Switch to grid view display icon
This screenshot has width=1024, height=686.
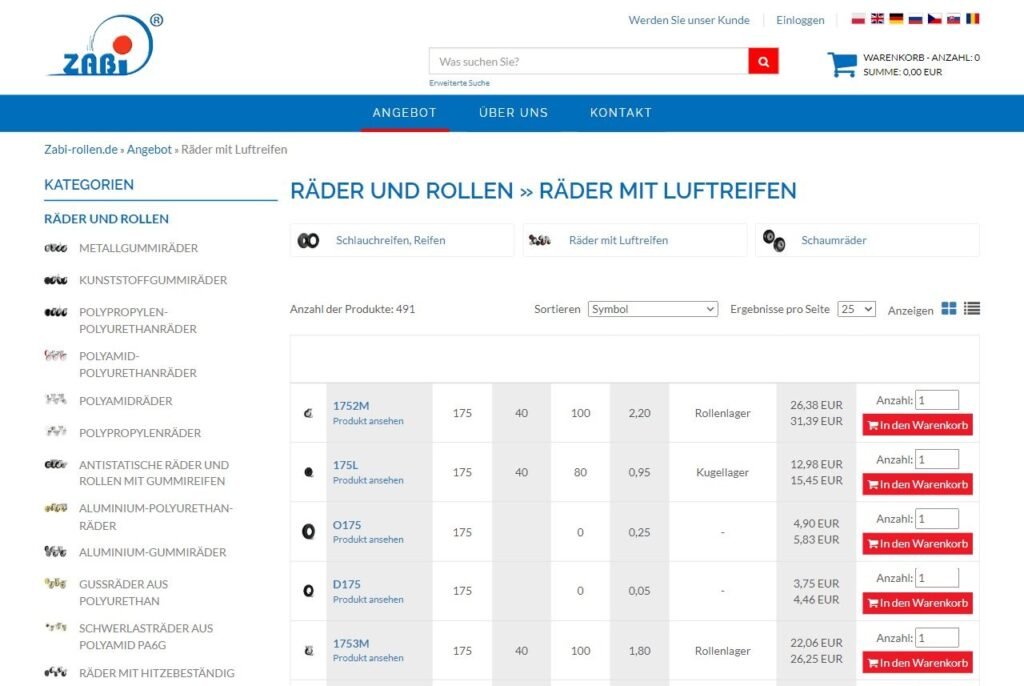[949, 308]
